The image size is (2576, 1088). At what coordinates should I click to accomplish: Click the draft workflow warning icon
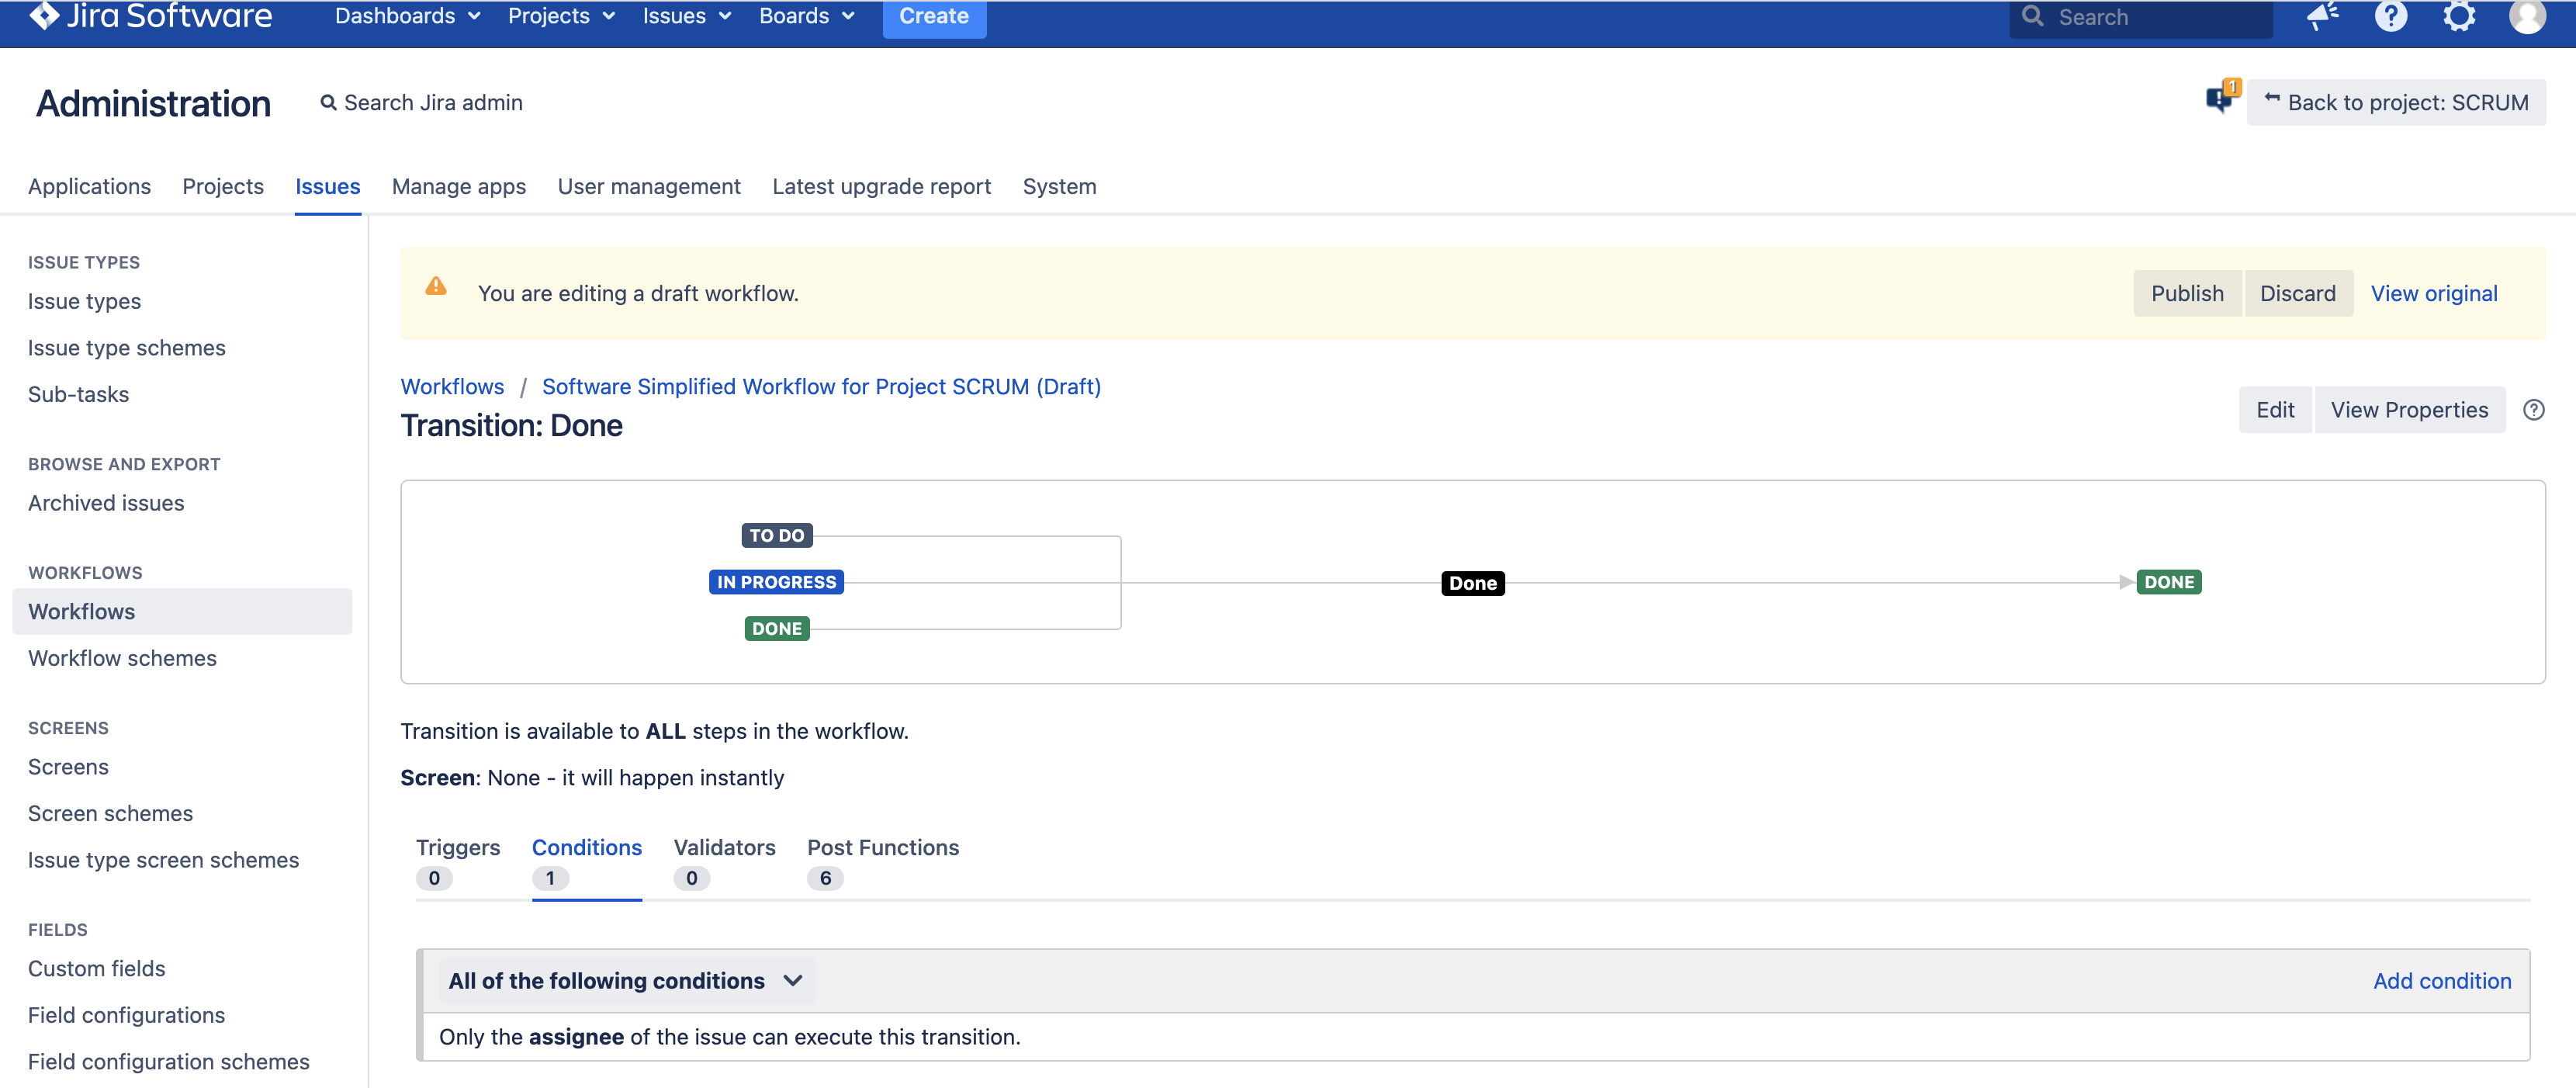coord(436,287)
